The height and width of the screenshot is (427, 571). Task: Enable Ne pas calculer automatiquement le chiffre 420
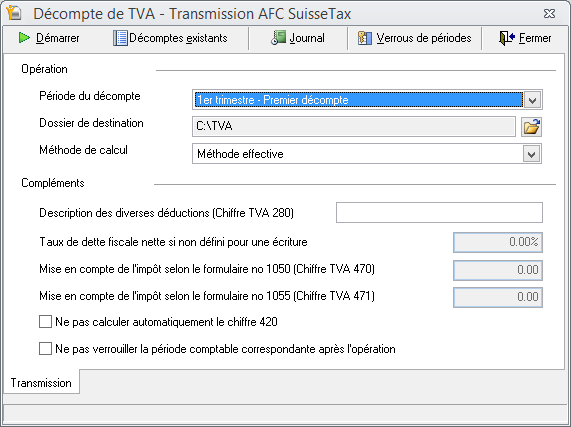point(45,322)
